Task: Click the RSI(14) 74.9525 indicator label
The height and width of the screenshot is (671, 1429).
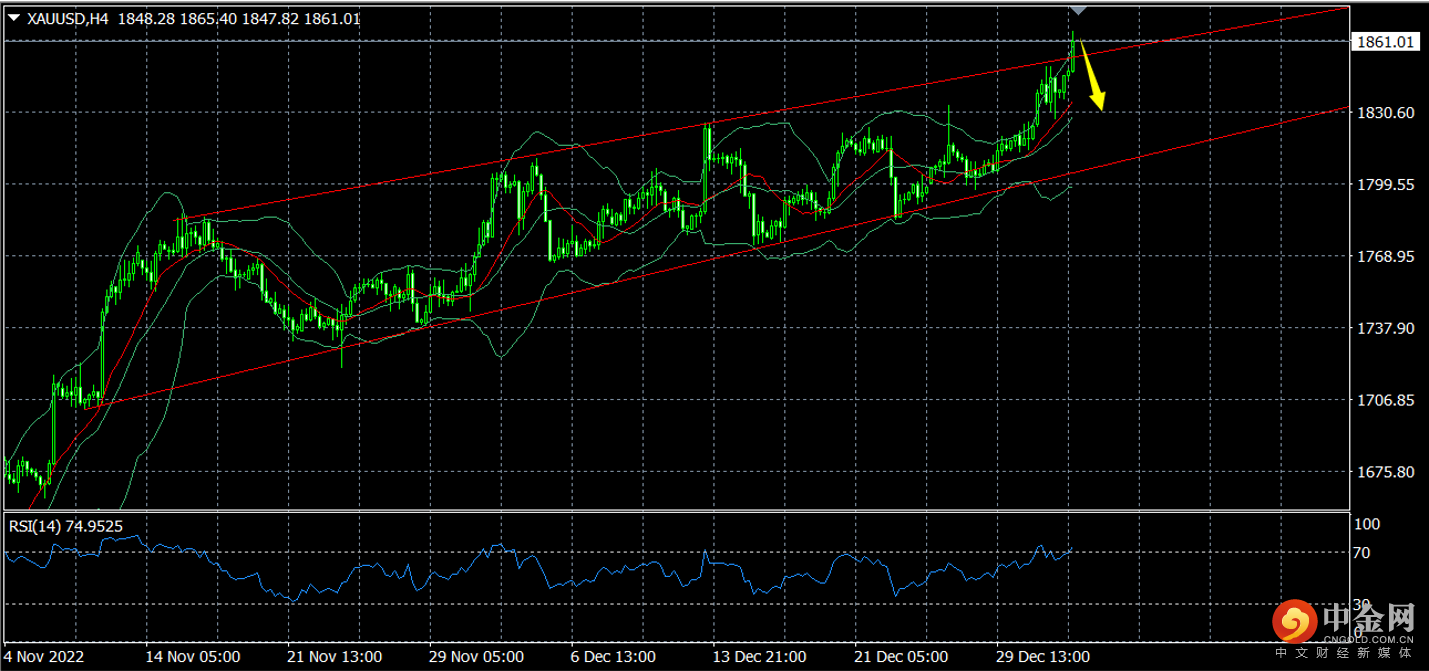Action: click(66, 525)
